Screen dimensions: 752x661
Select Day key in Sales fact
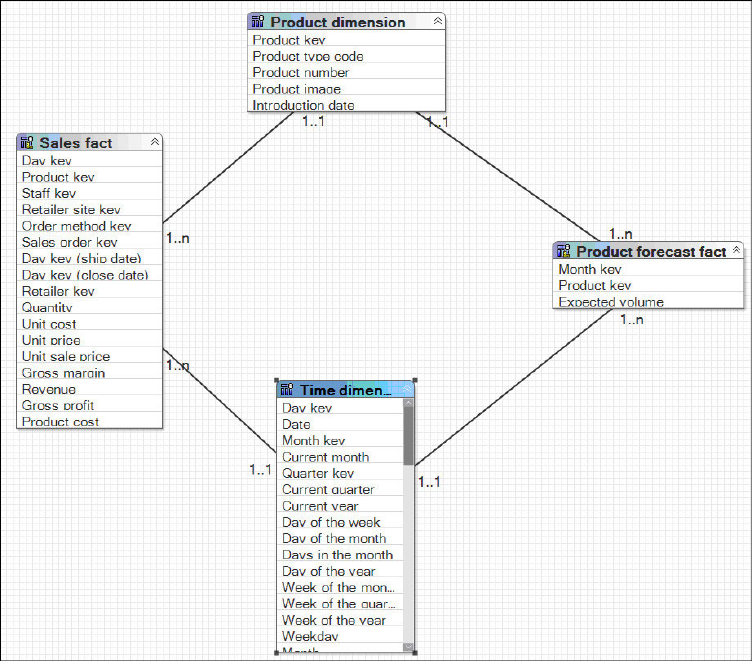[90, 160]
